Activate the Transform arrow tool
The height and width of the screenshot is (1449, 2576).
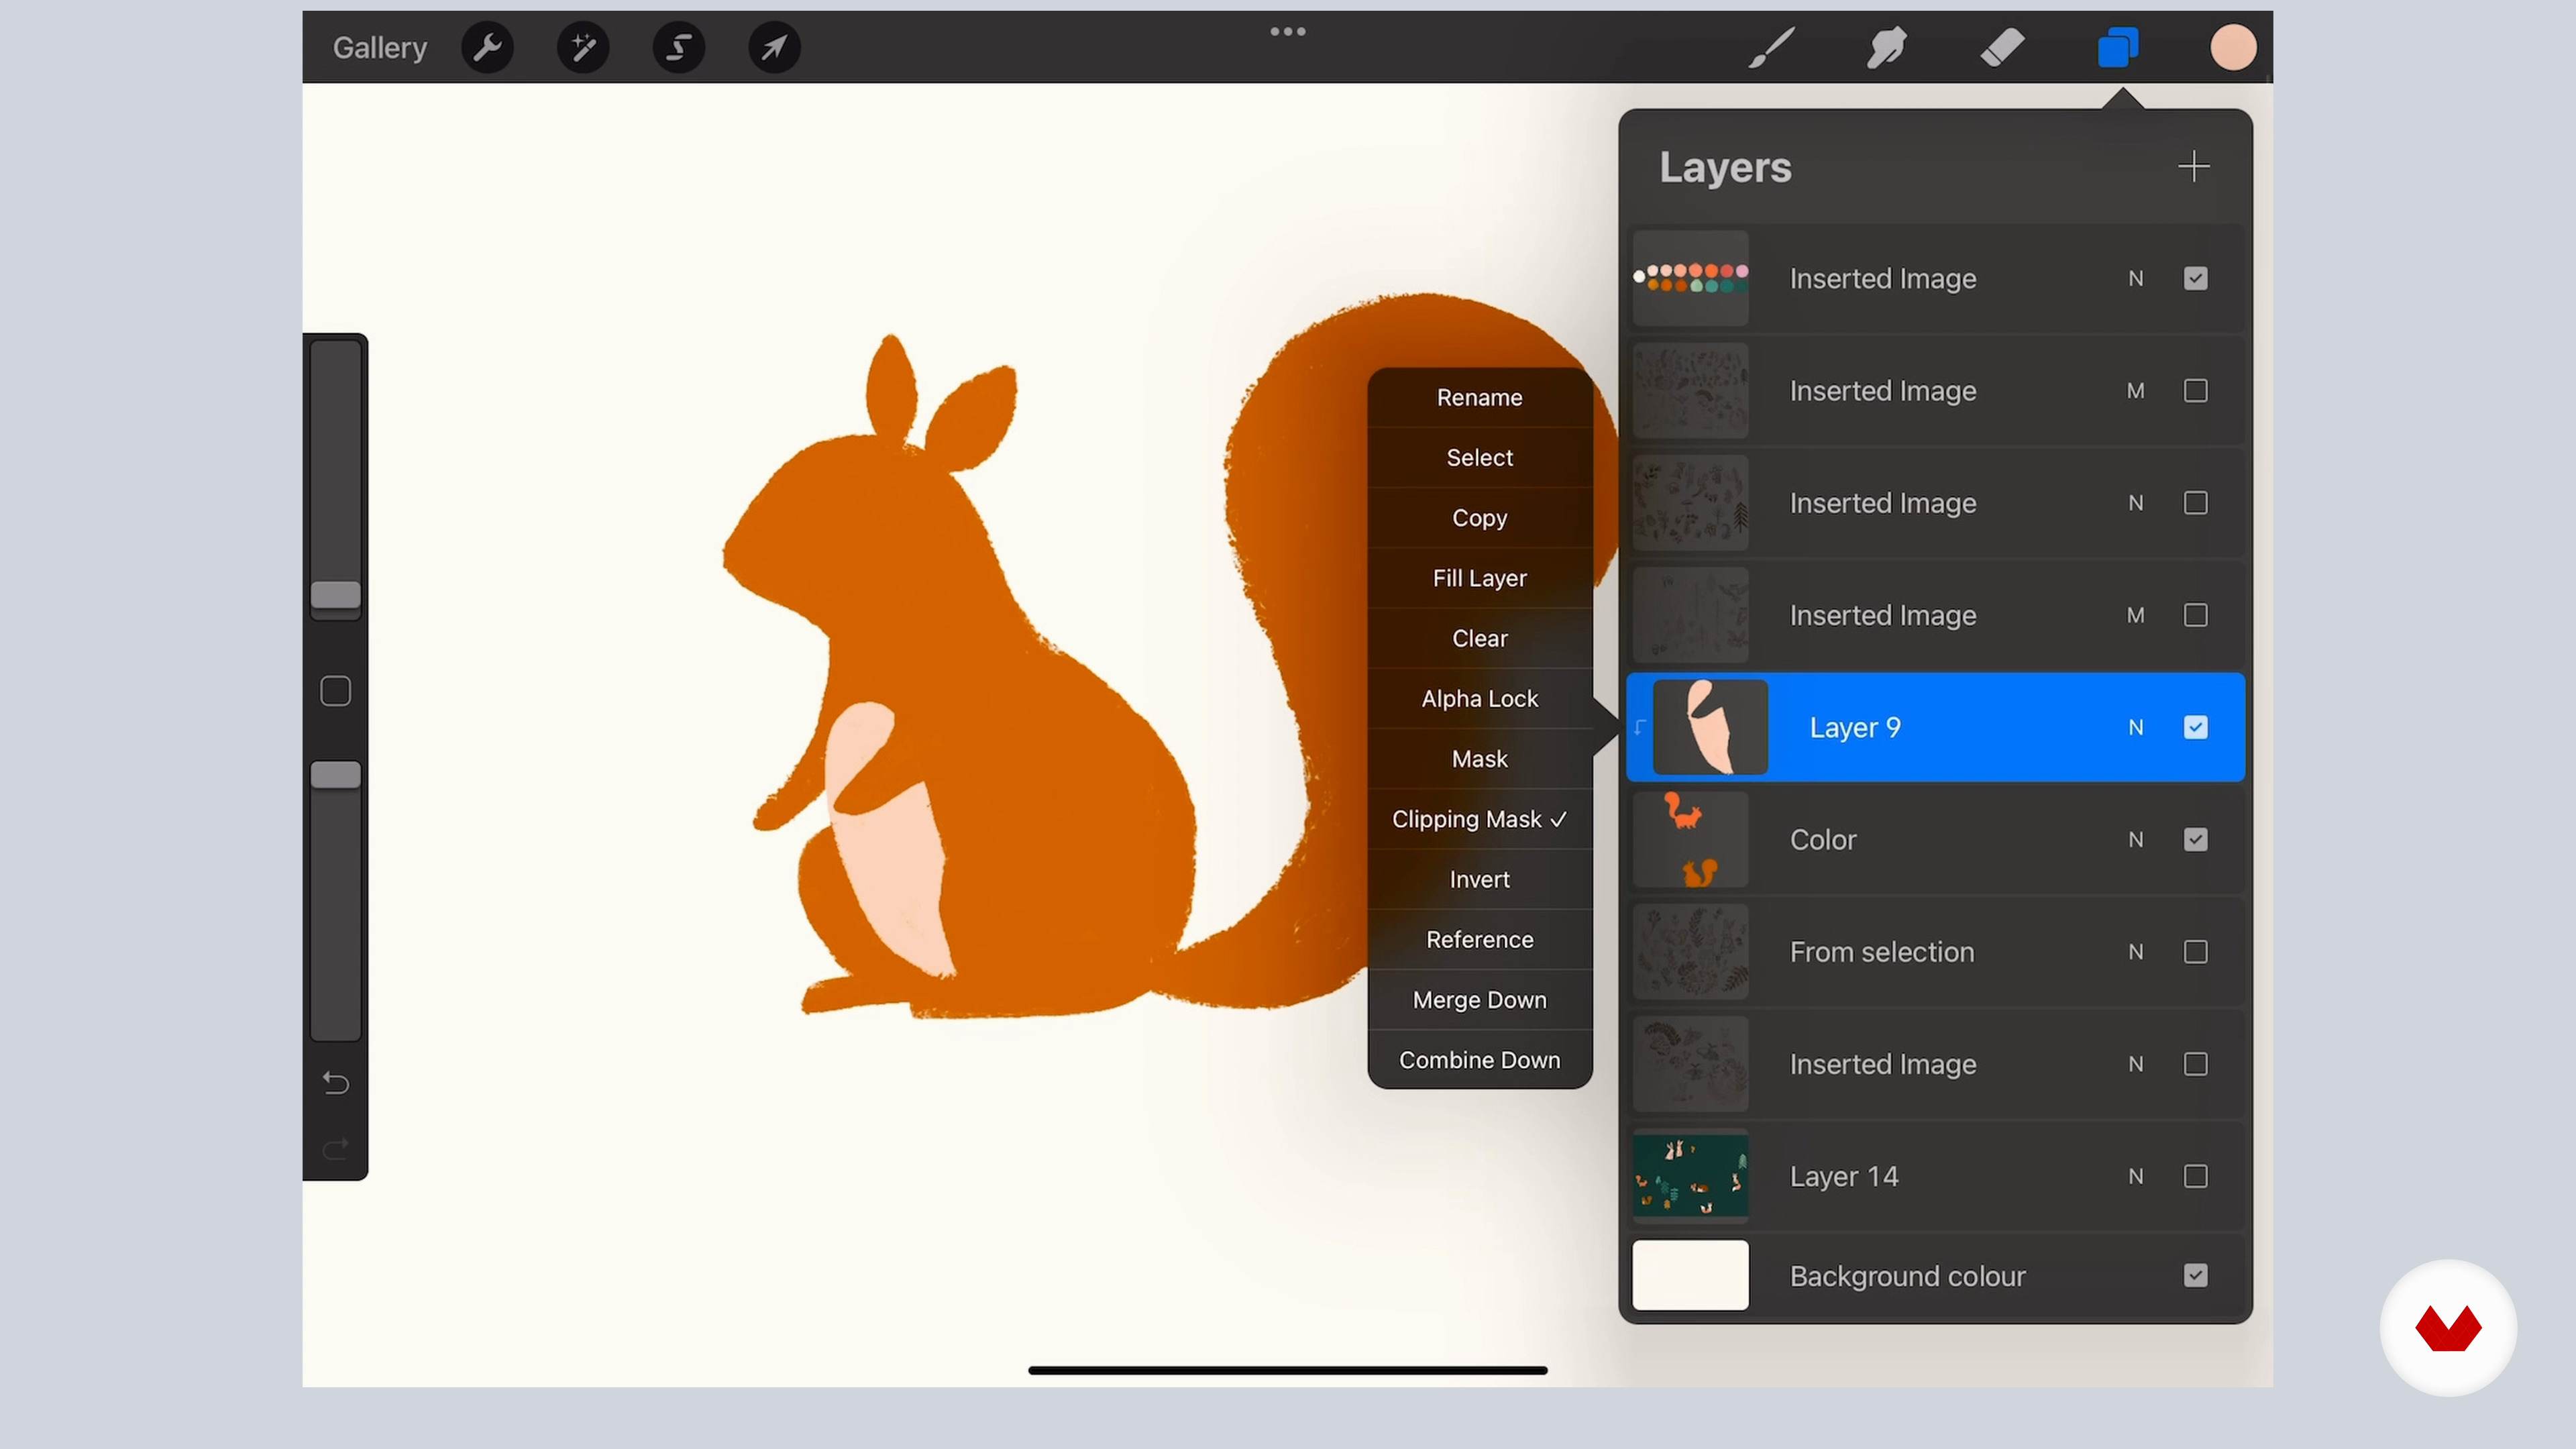pos(775,47)
